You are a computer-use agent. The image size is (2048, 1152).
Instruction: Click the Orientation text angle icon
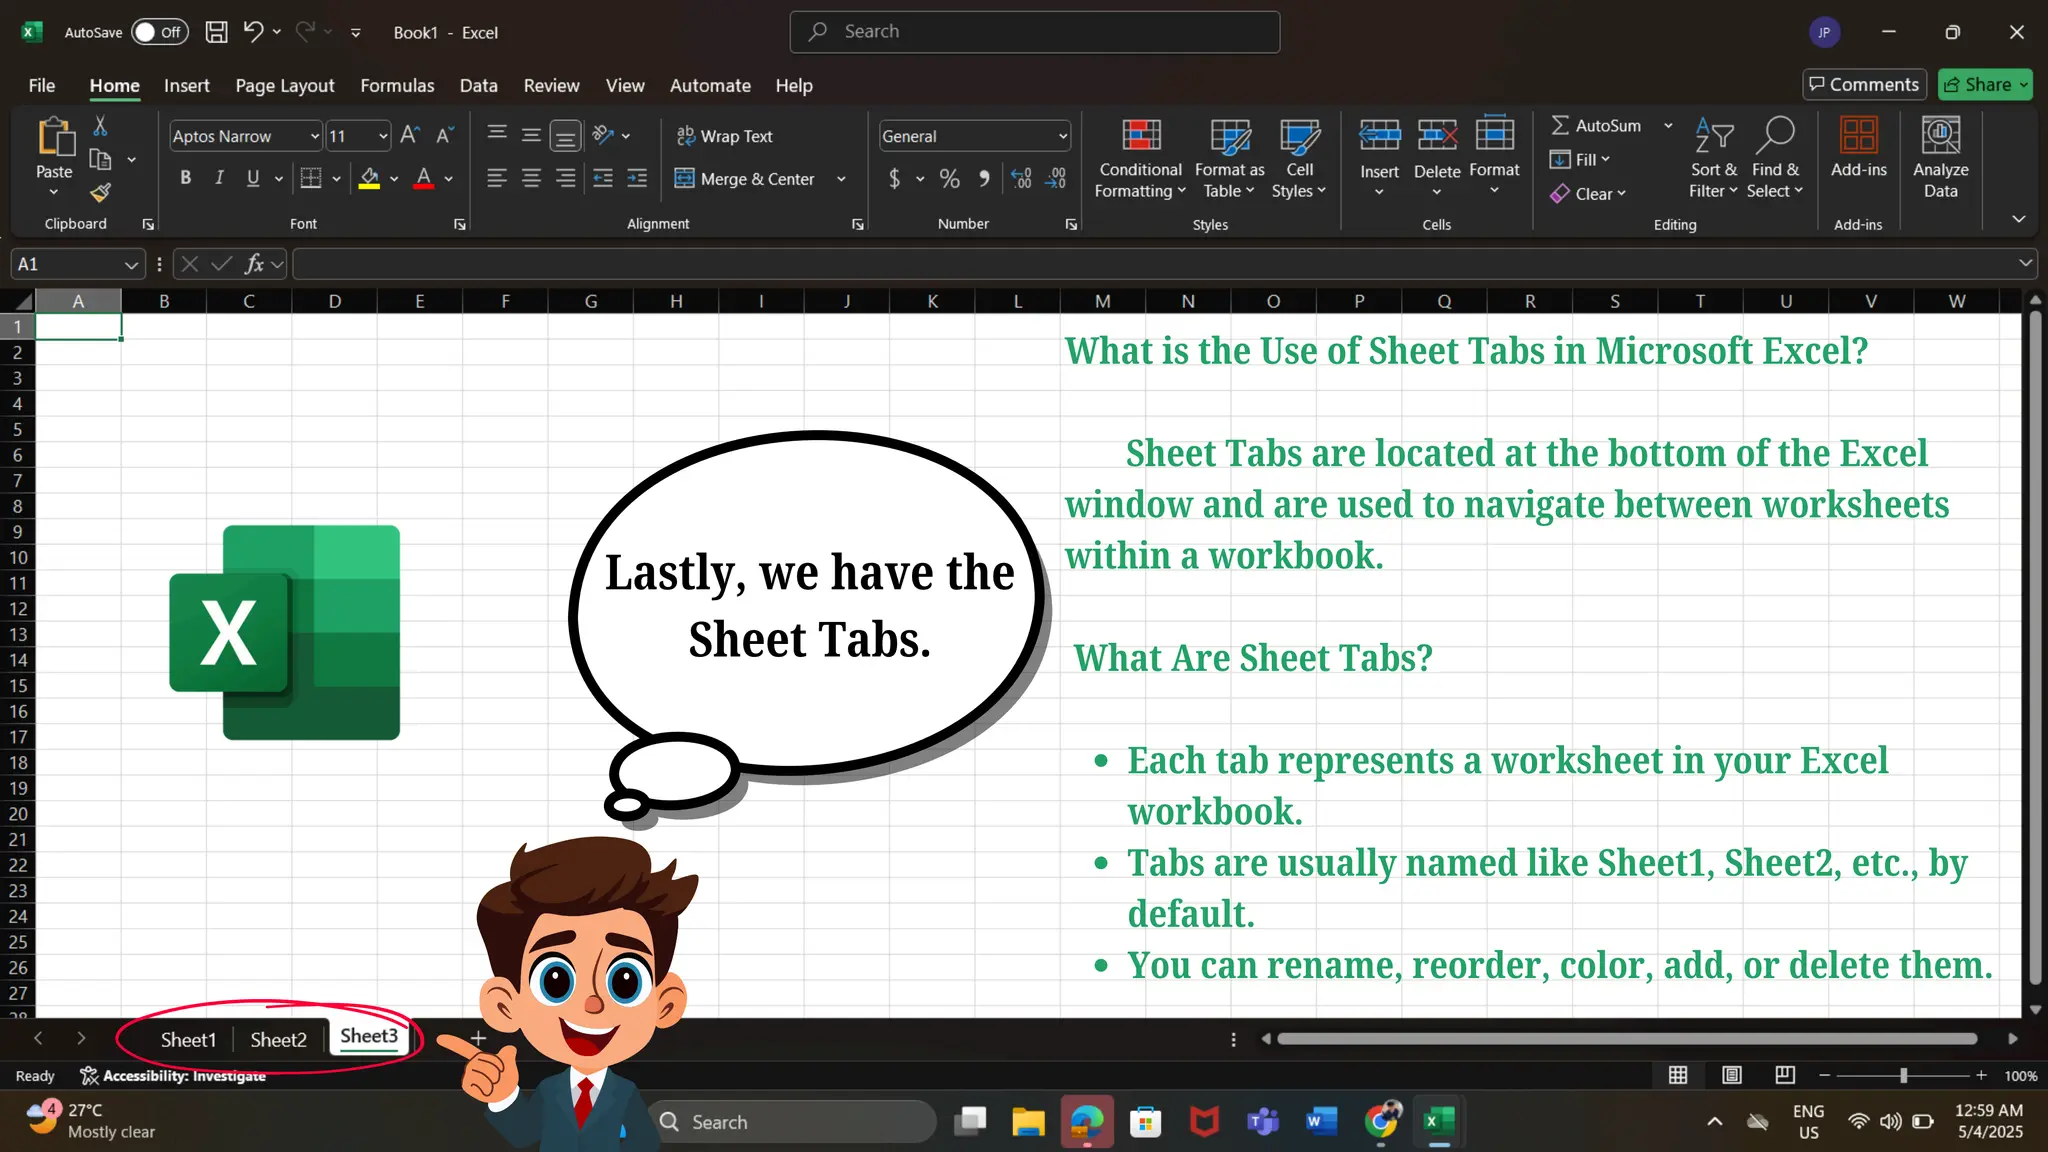click(602, 135)
